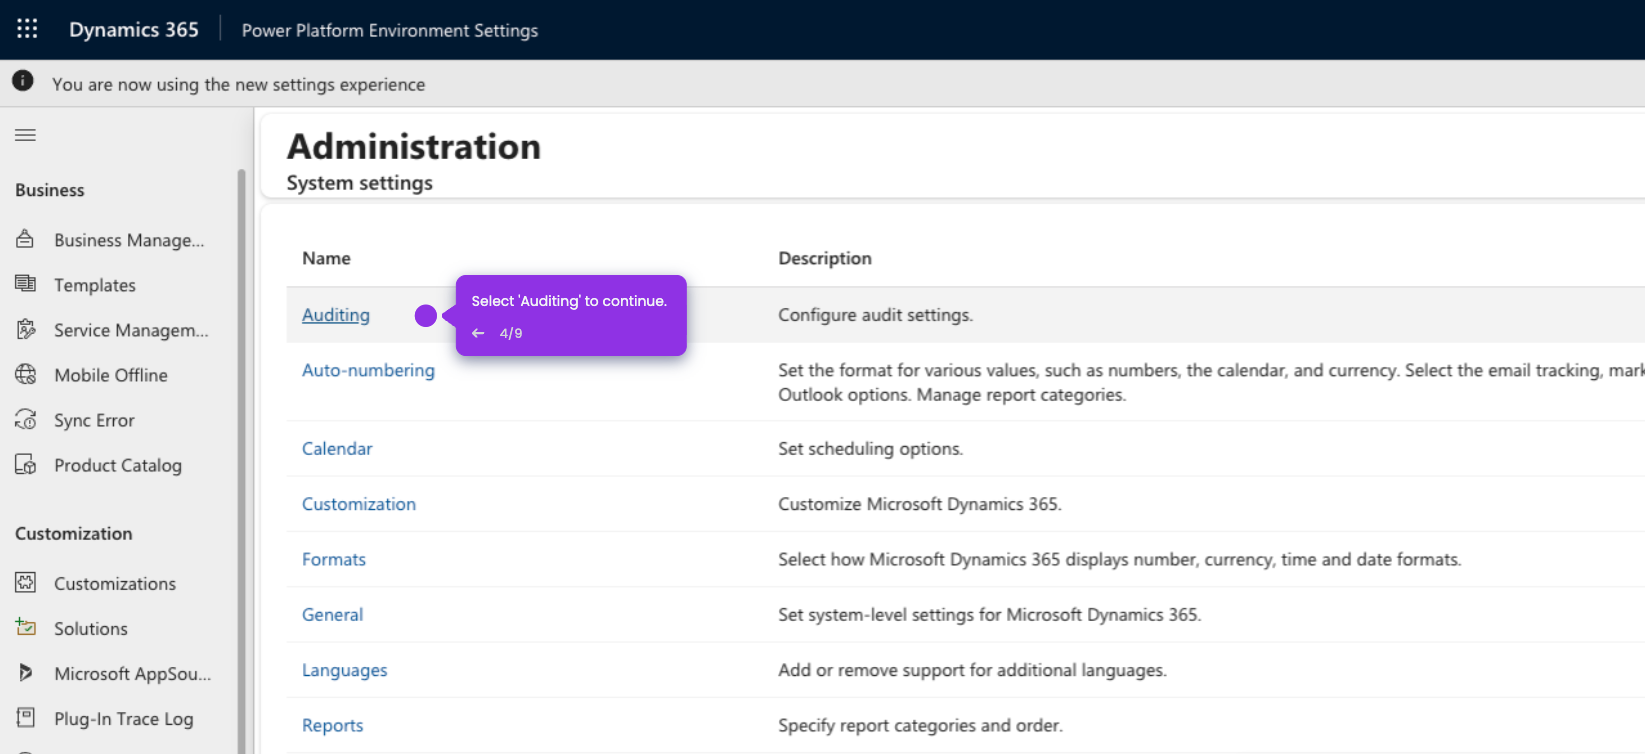The height and width of the screenshot is (754, 1645).
Task: Click the sidebar vertical scrollbar
Action: [241, 450]
